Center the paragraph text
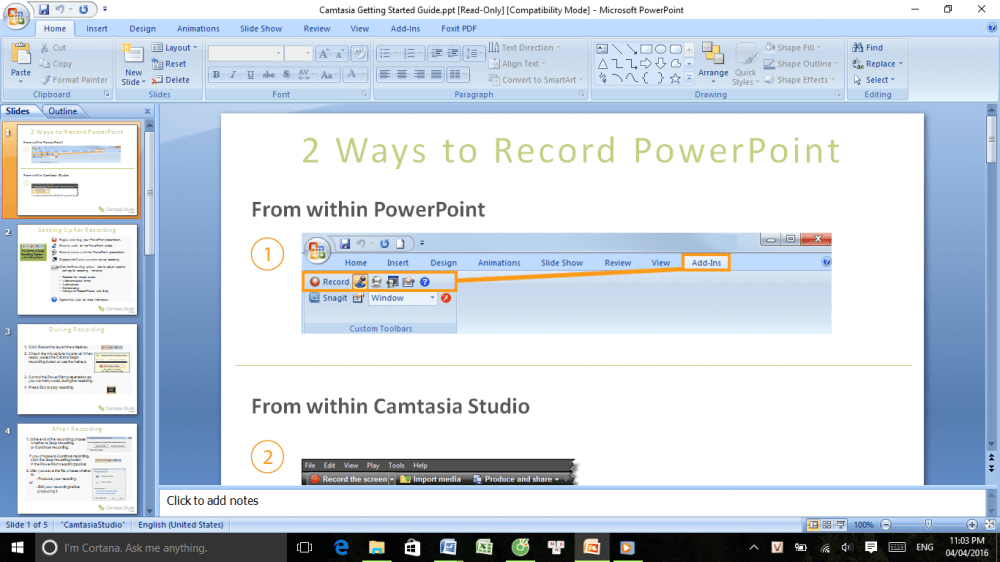 point(402,75)
